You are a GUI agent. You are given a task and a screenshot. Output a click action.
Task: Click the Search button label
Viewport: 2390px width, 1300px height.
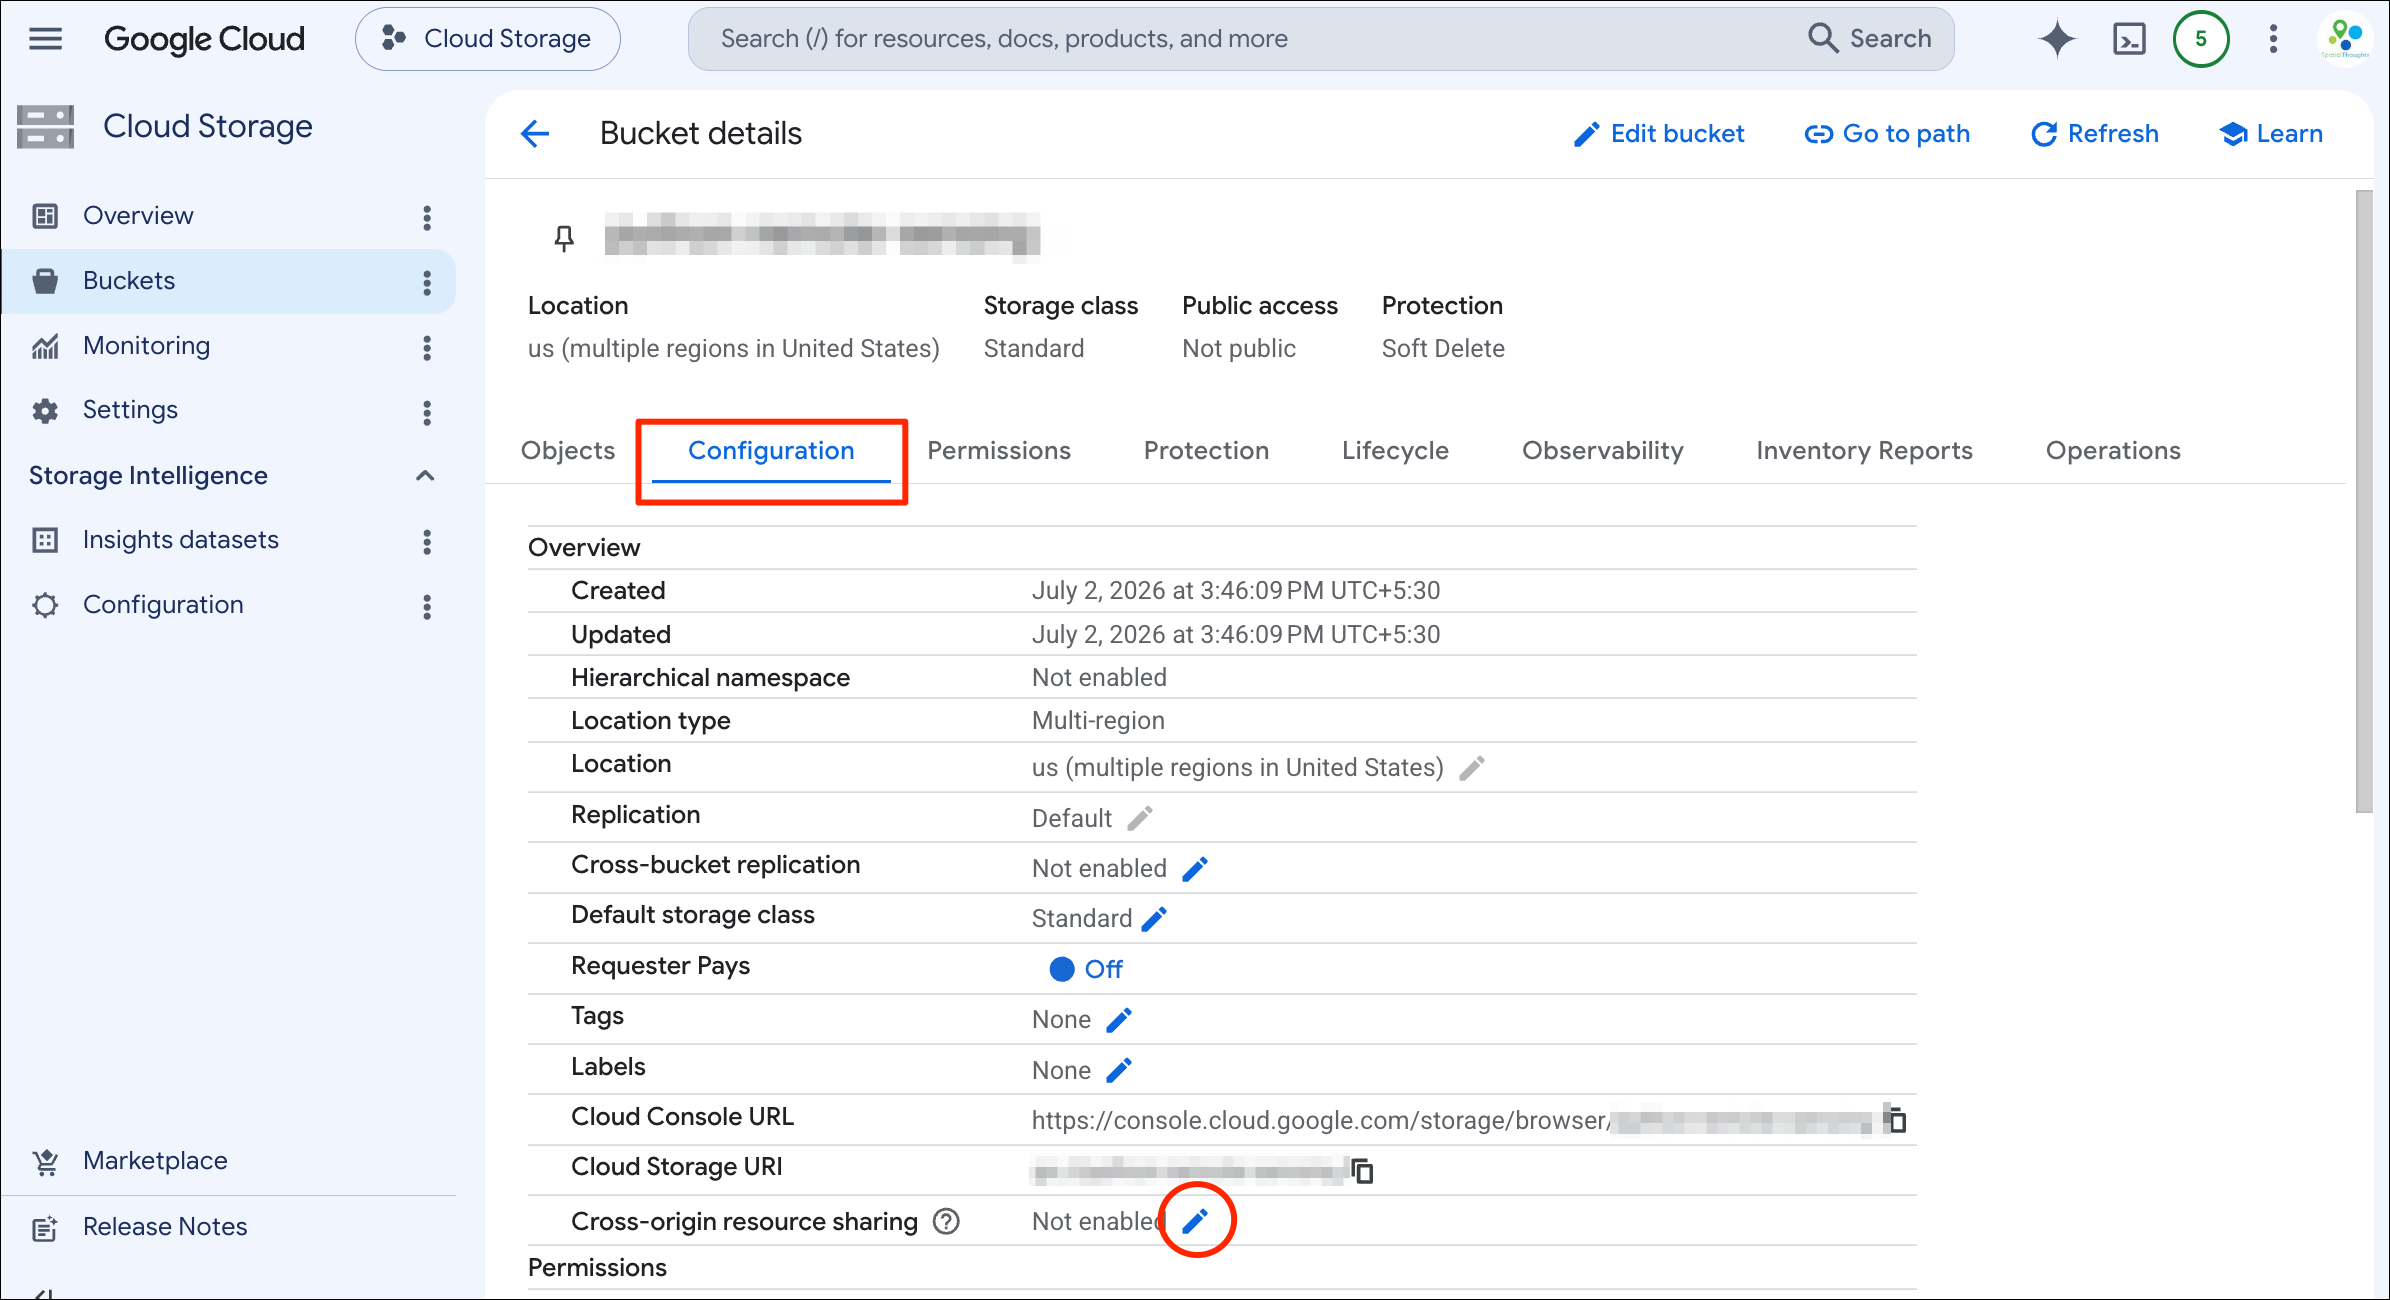pyautogui.click(x=1890, y=39)
